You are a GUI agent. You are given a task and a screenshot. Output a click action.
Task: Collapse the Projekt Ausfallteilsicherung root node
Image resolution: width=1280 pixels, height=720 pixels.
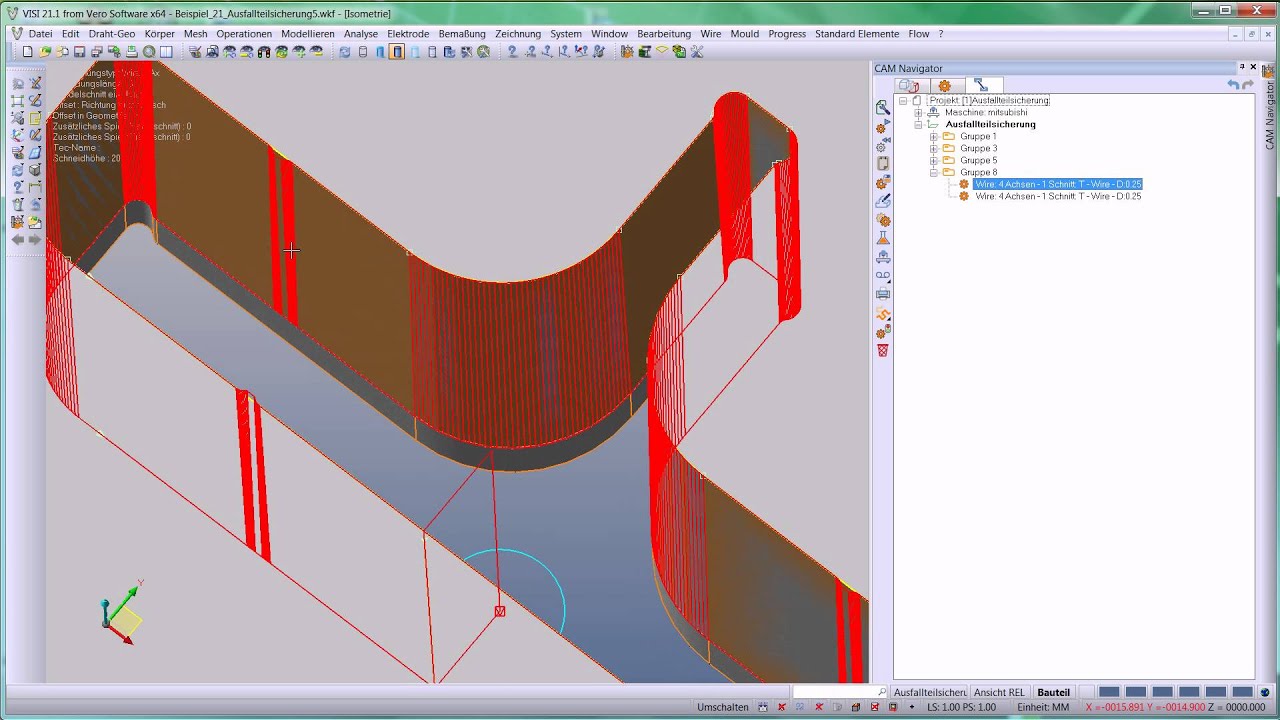[902, 101]
